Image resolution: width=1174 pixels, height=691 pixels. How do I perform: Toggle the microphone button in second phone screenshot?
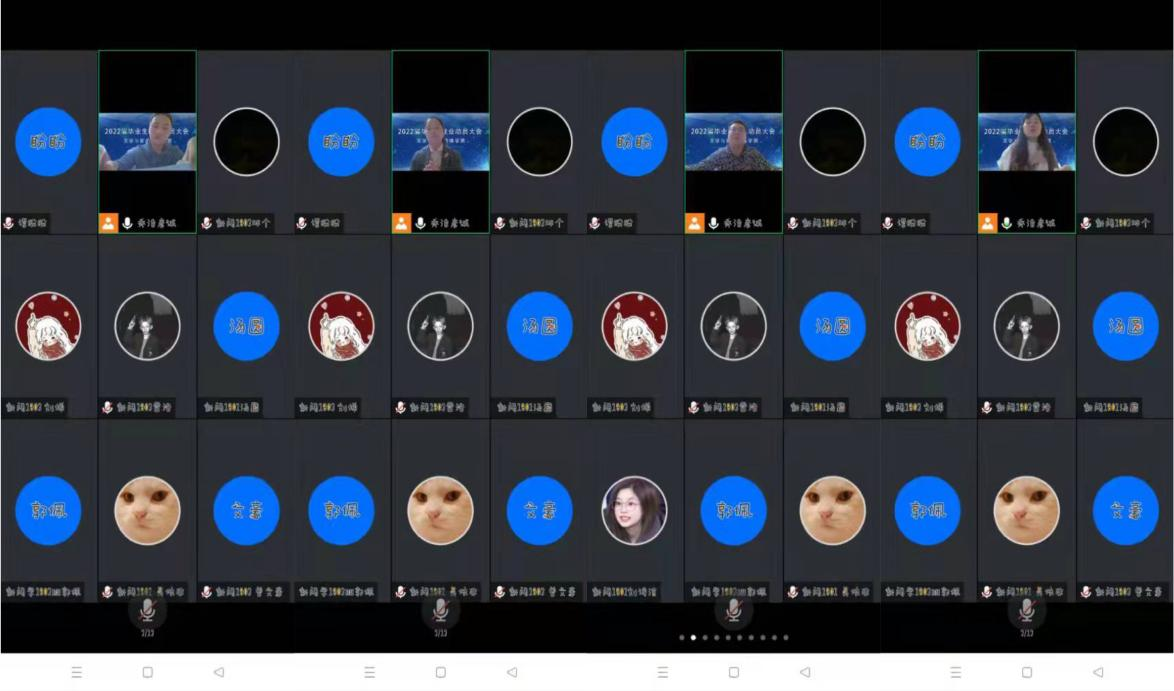click(x=440, y=610)
